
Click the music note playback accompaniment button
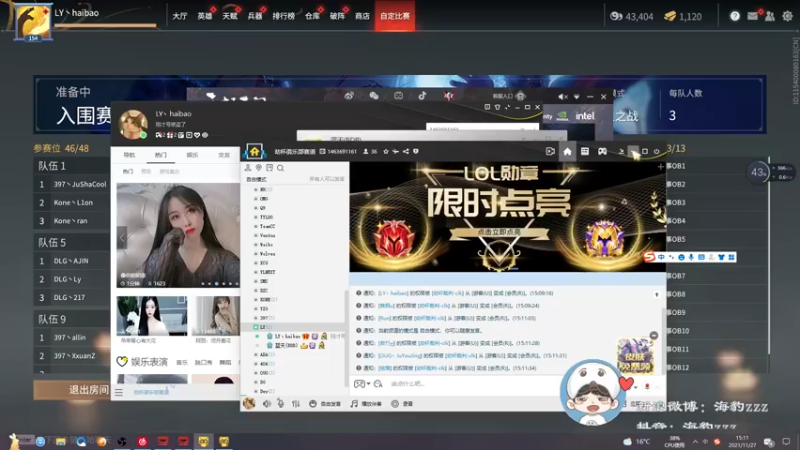(x=366, y=404)
